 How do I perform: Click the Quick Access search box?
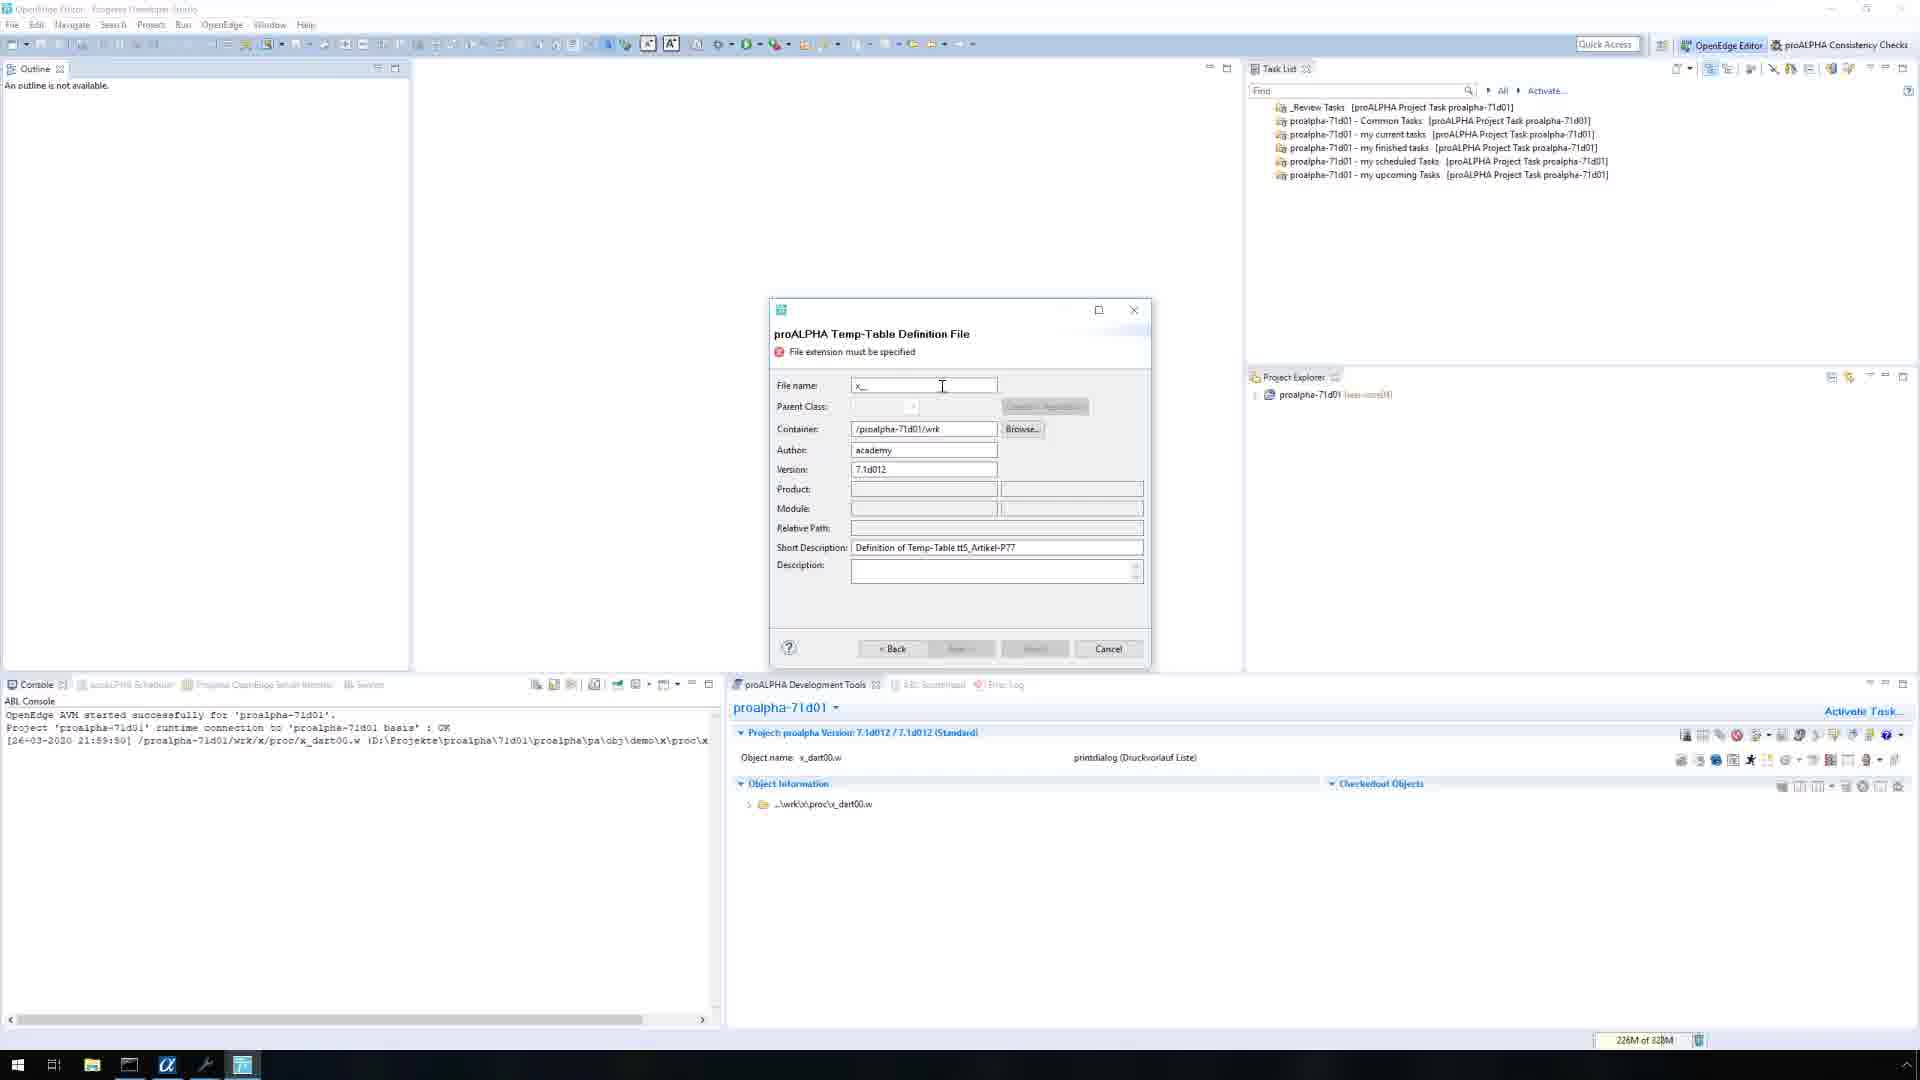(x=1606, y=44)
